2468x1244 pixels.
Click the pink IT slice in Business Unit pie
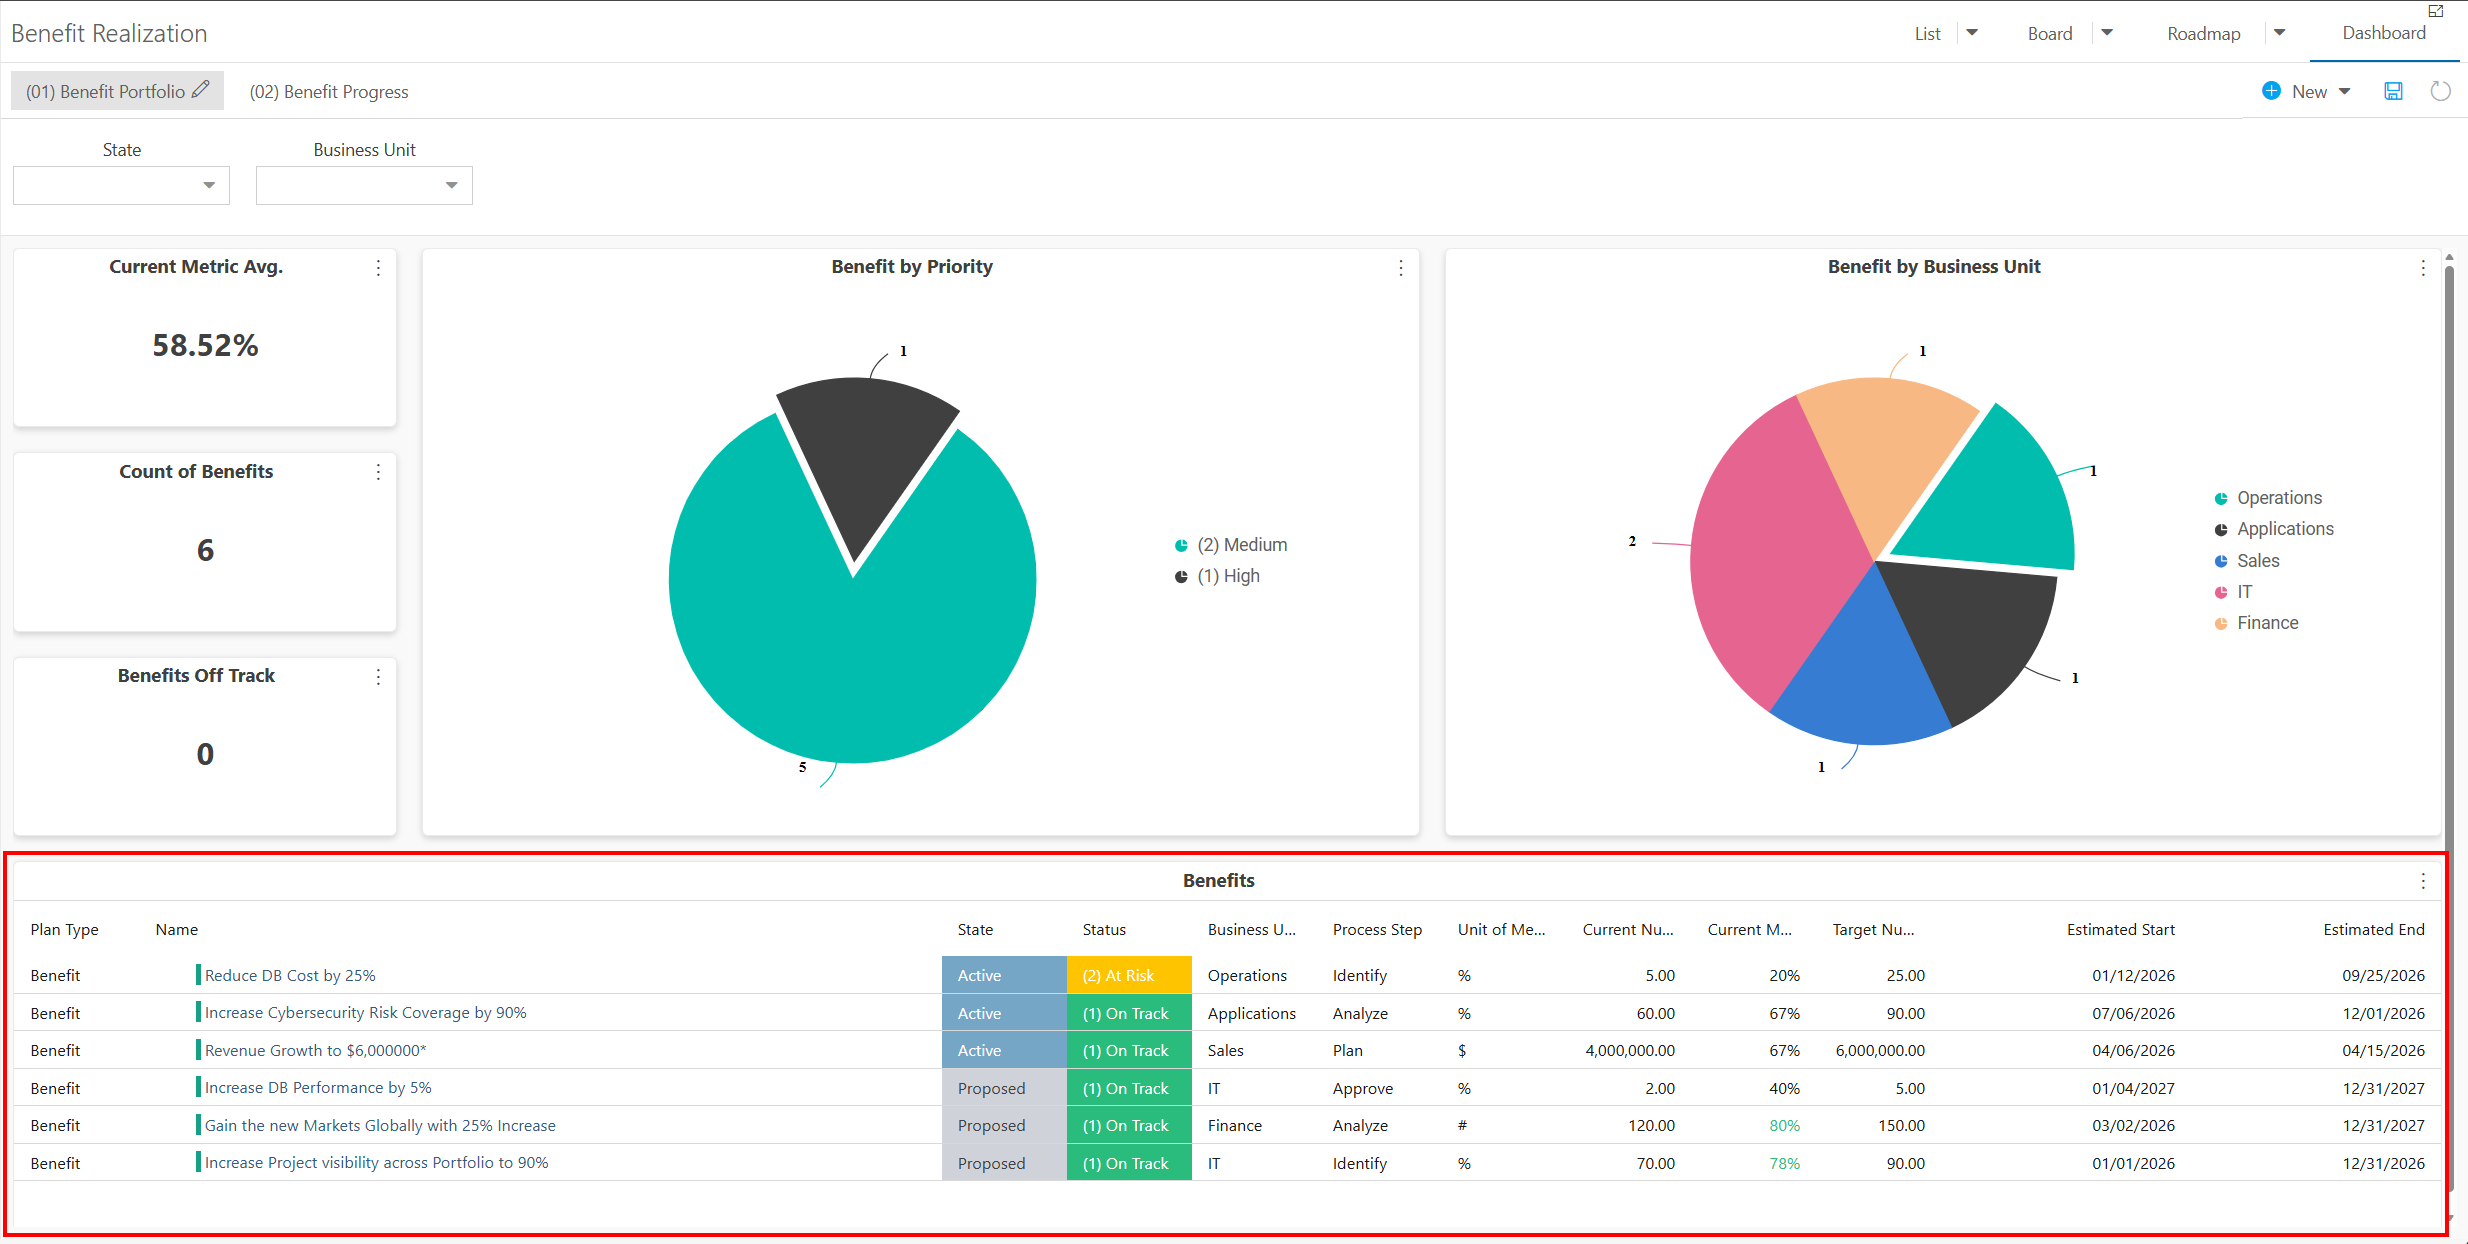tap(1770, 560)
